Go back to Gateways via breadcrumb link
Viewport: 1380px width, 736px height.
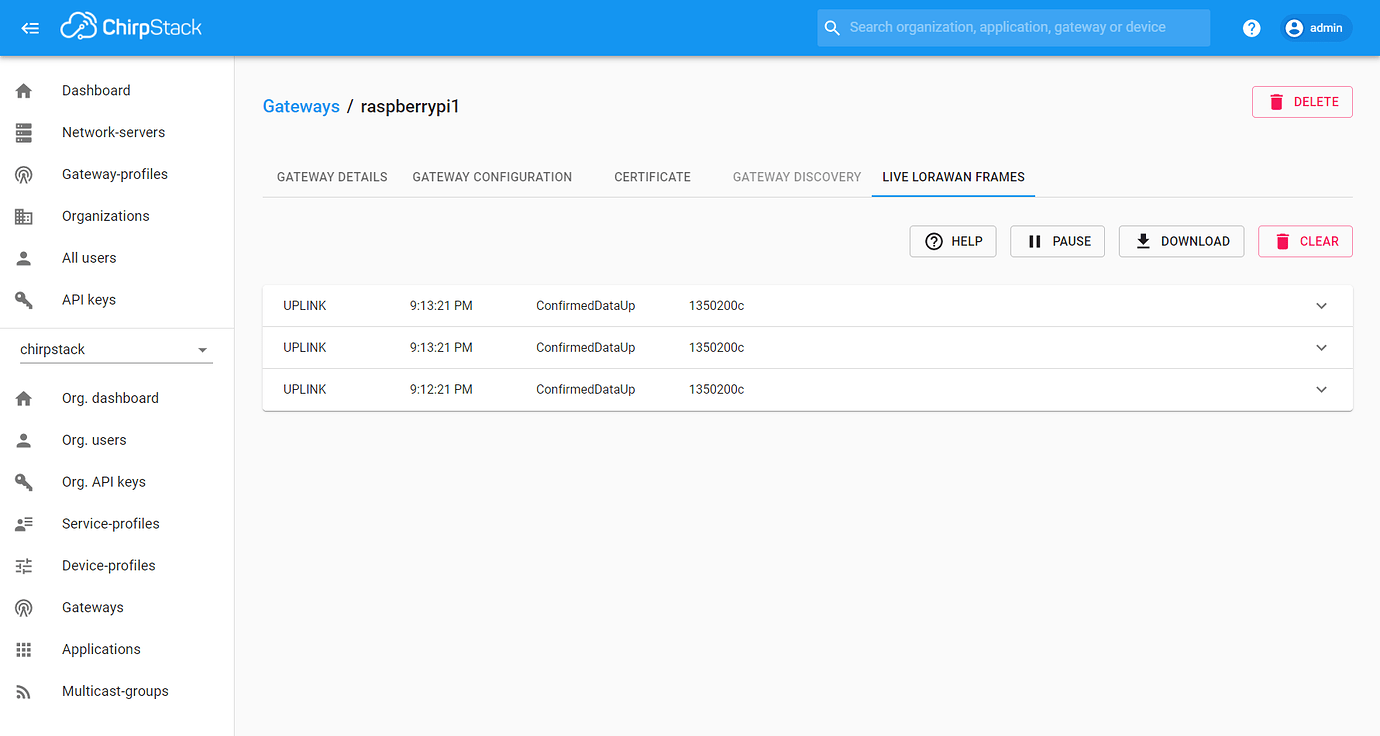[301, 106]
